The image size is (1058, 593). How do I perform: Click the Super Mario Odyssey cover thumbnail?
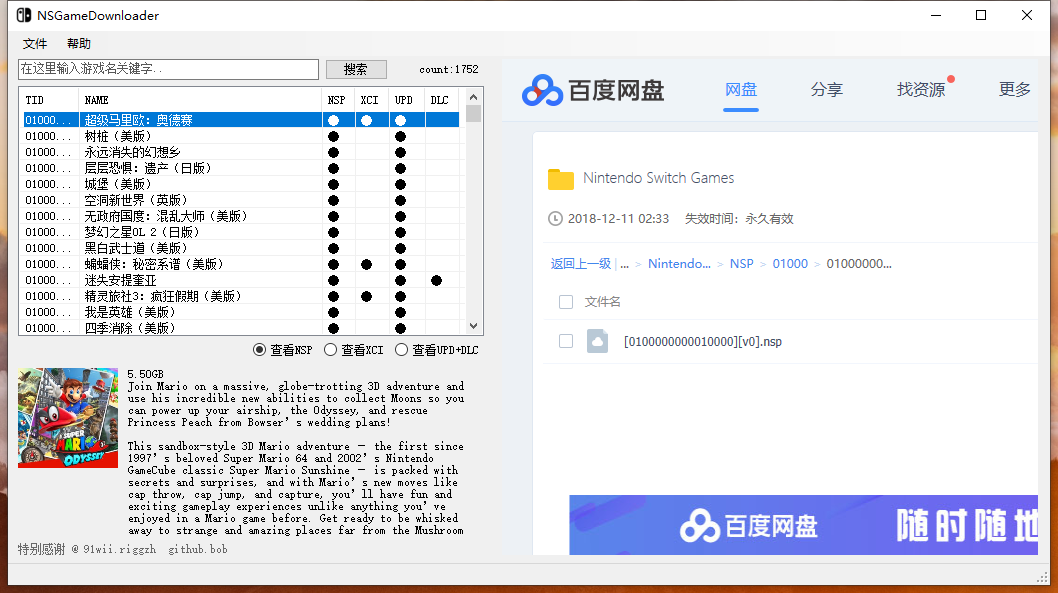pyautogui.click(x=68, y=418)
